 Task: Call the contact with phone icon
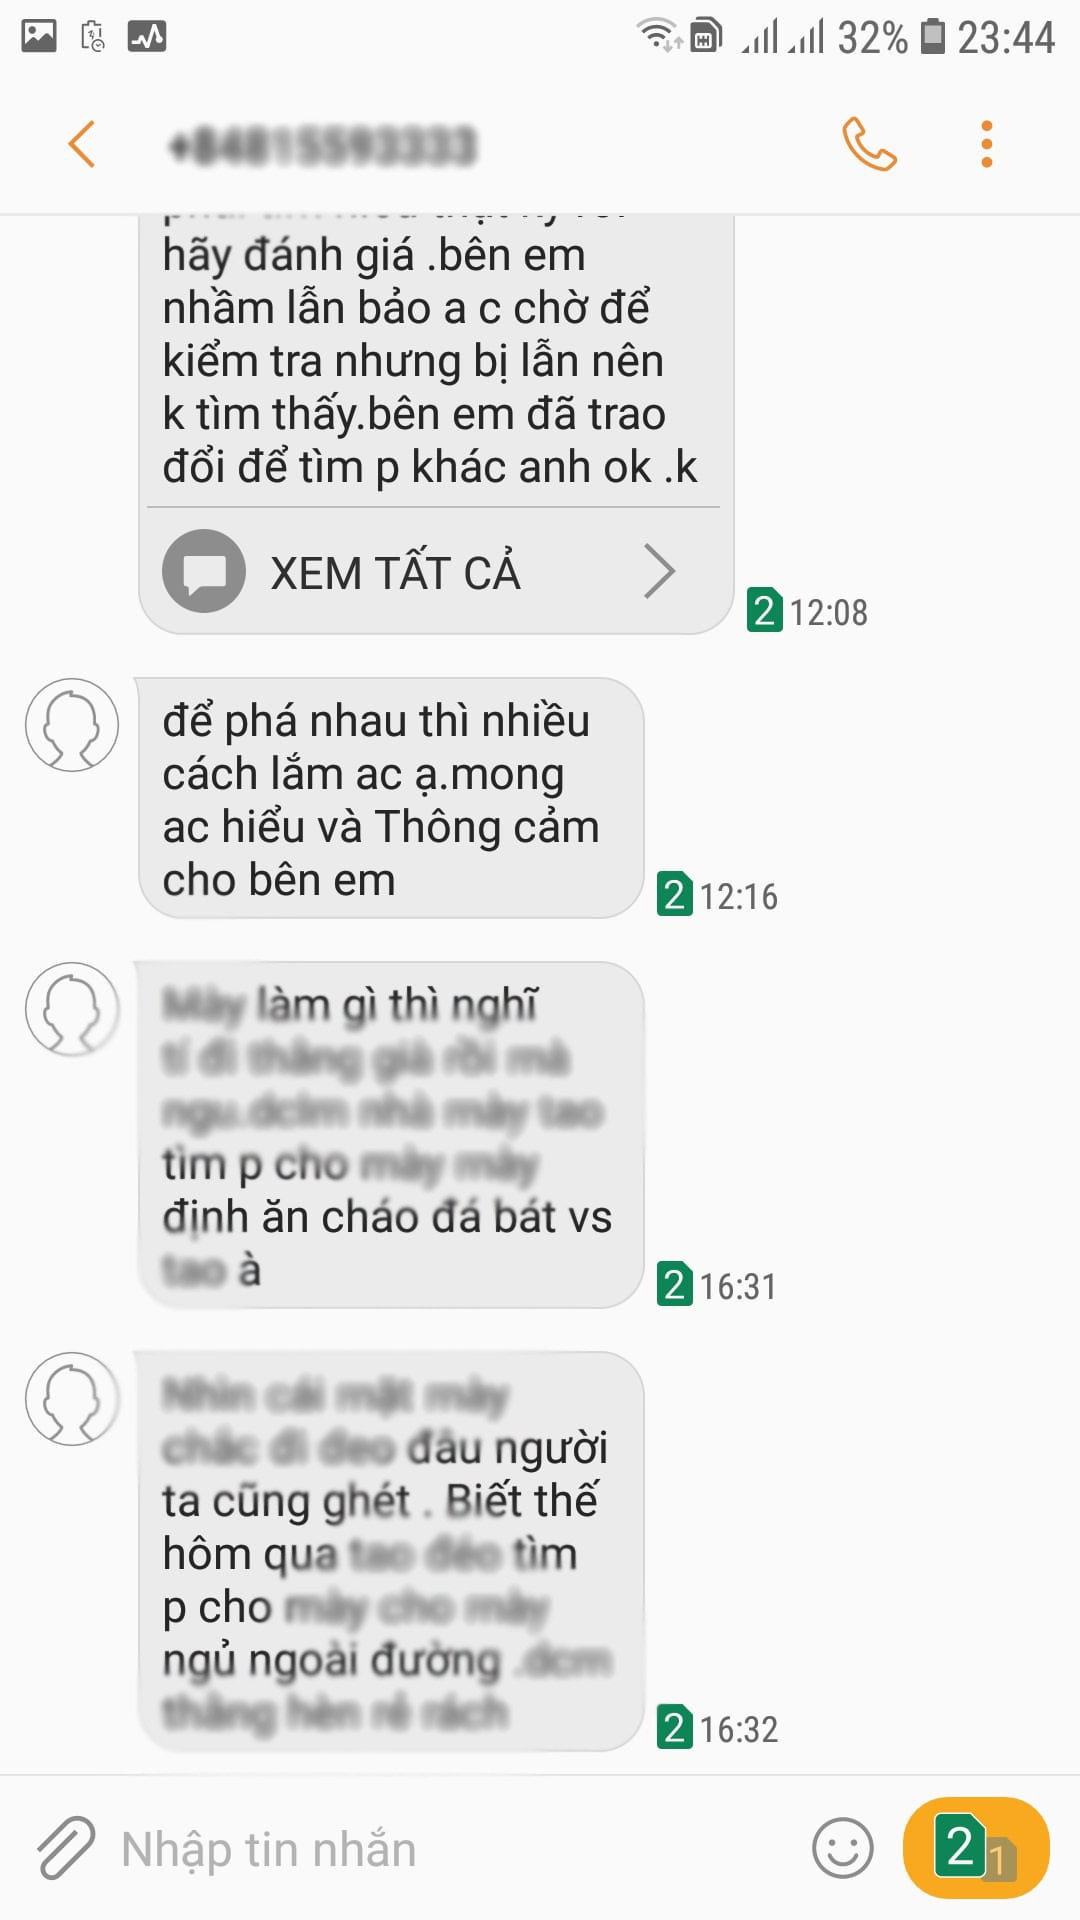(x=869, y=144)
